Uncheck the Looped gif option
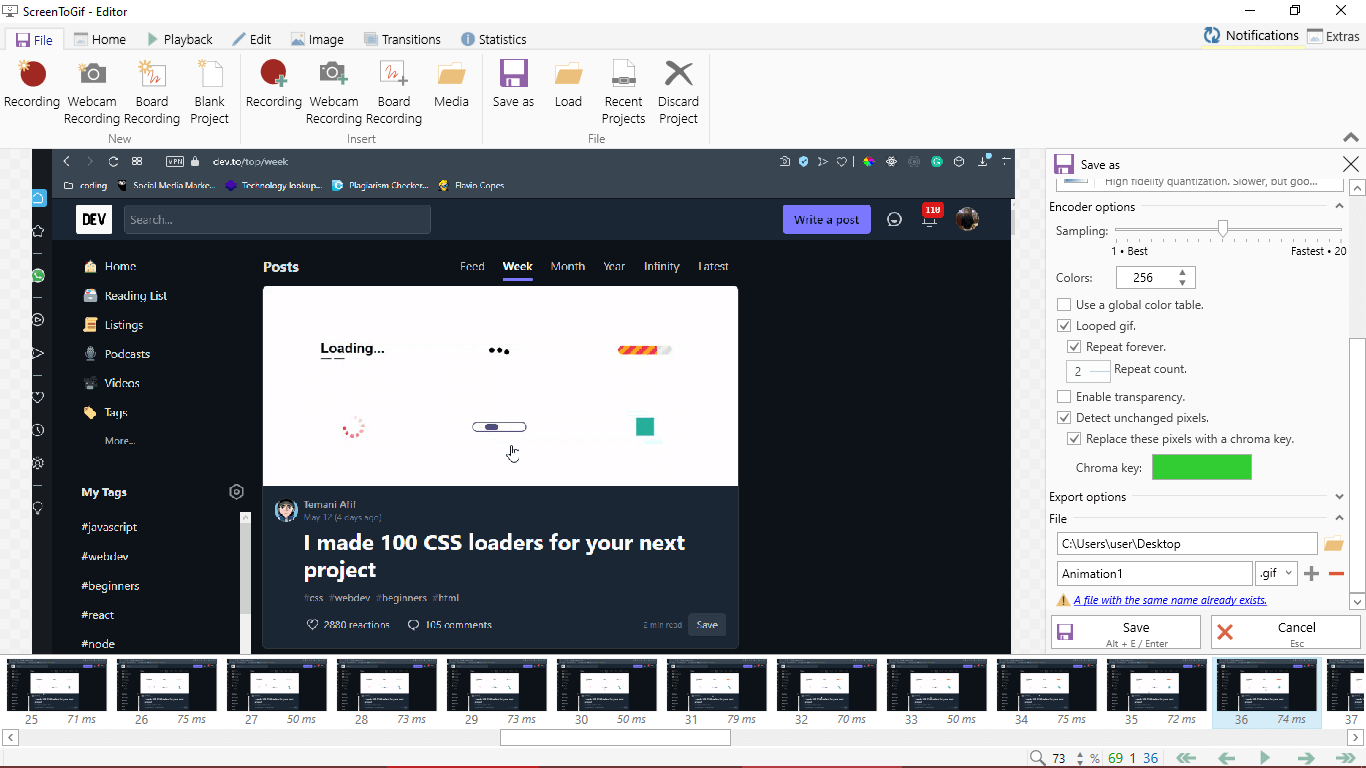 pyautogui.click(x=1064, y=326)
